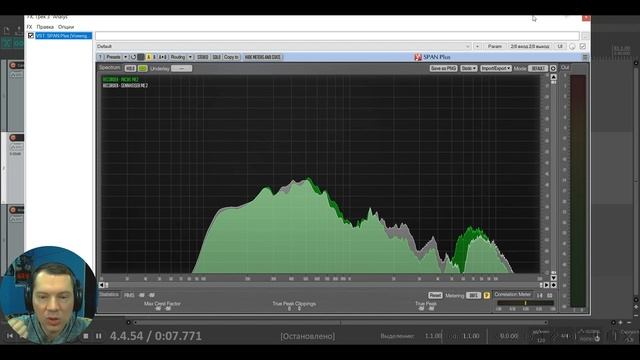The width and height of the screenshot is (640, 360).
Task: Click the spectrum horizontal scroll right arrow
Action: tap(546, 285)
